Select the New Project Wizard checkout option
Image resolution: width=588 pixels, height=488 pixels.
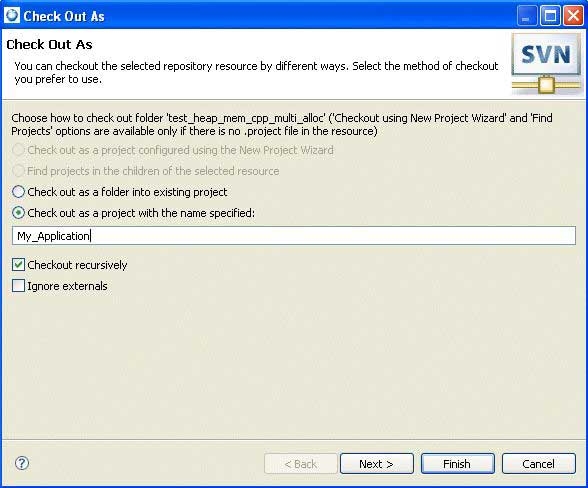173,150
